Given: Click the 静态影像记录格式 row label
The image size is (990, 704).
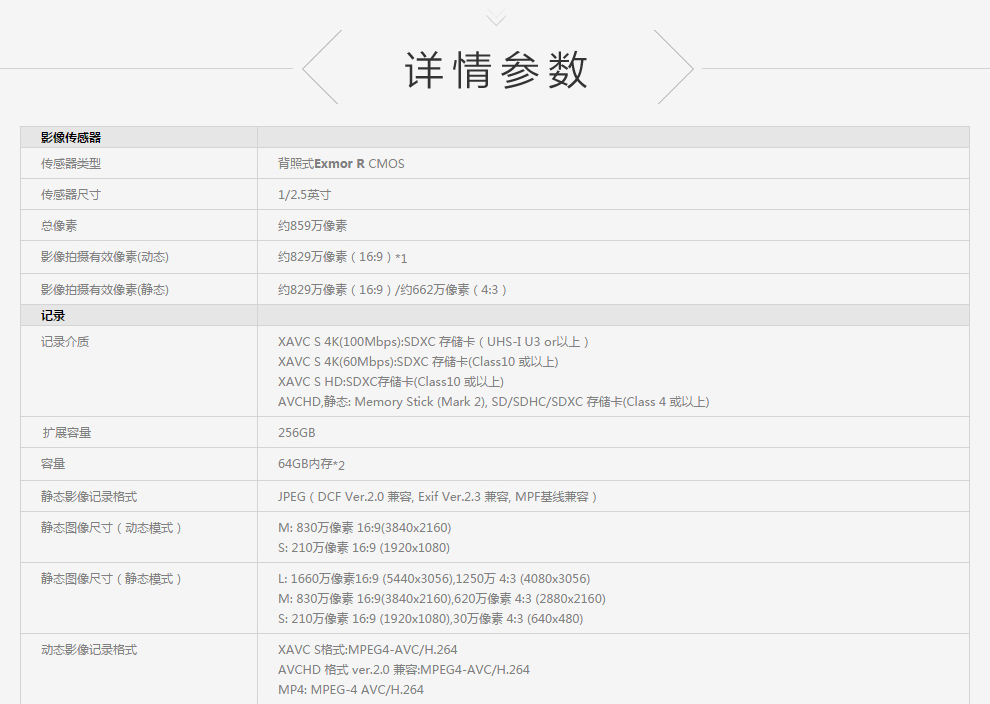Looking at the screenshot, I should click(x=89, y=496).
